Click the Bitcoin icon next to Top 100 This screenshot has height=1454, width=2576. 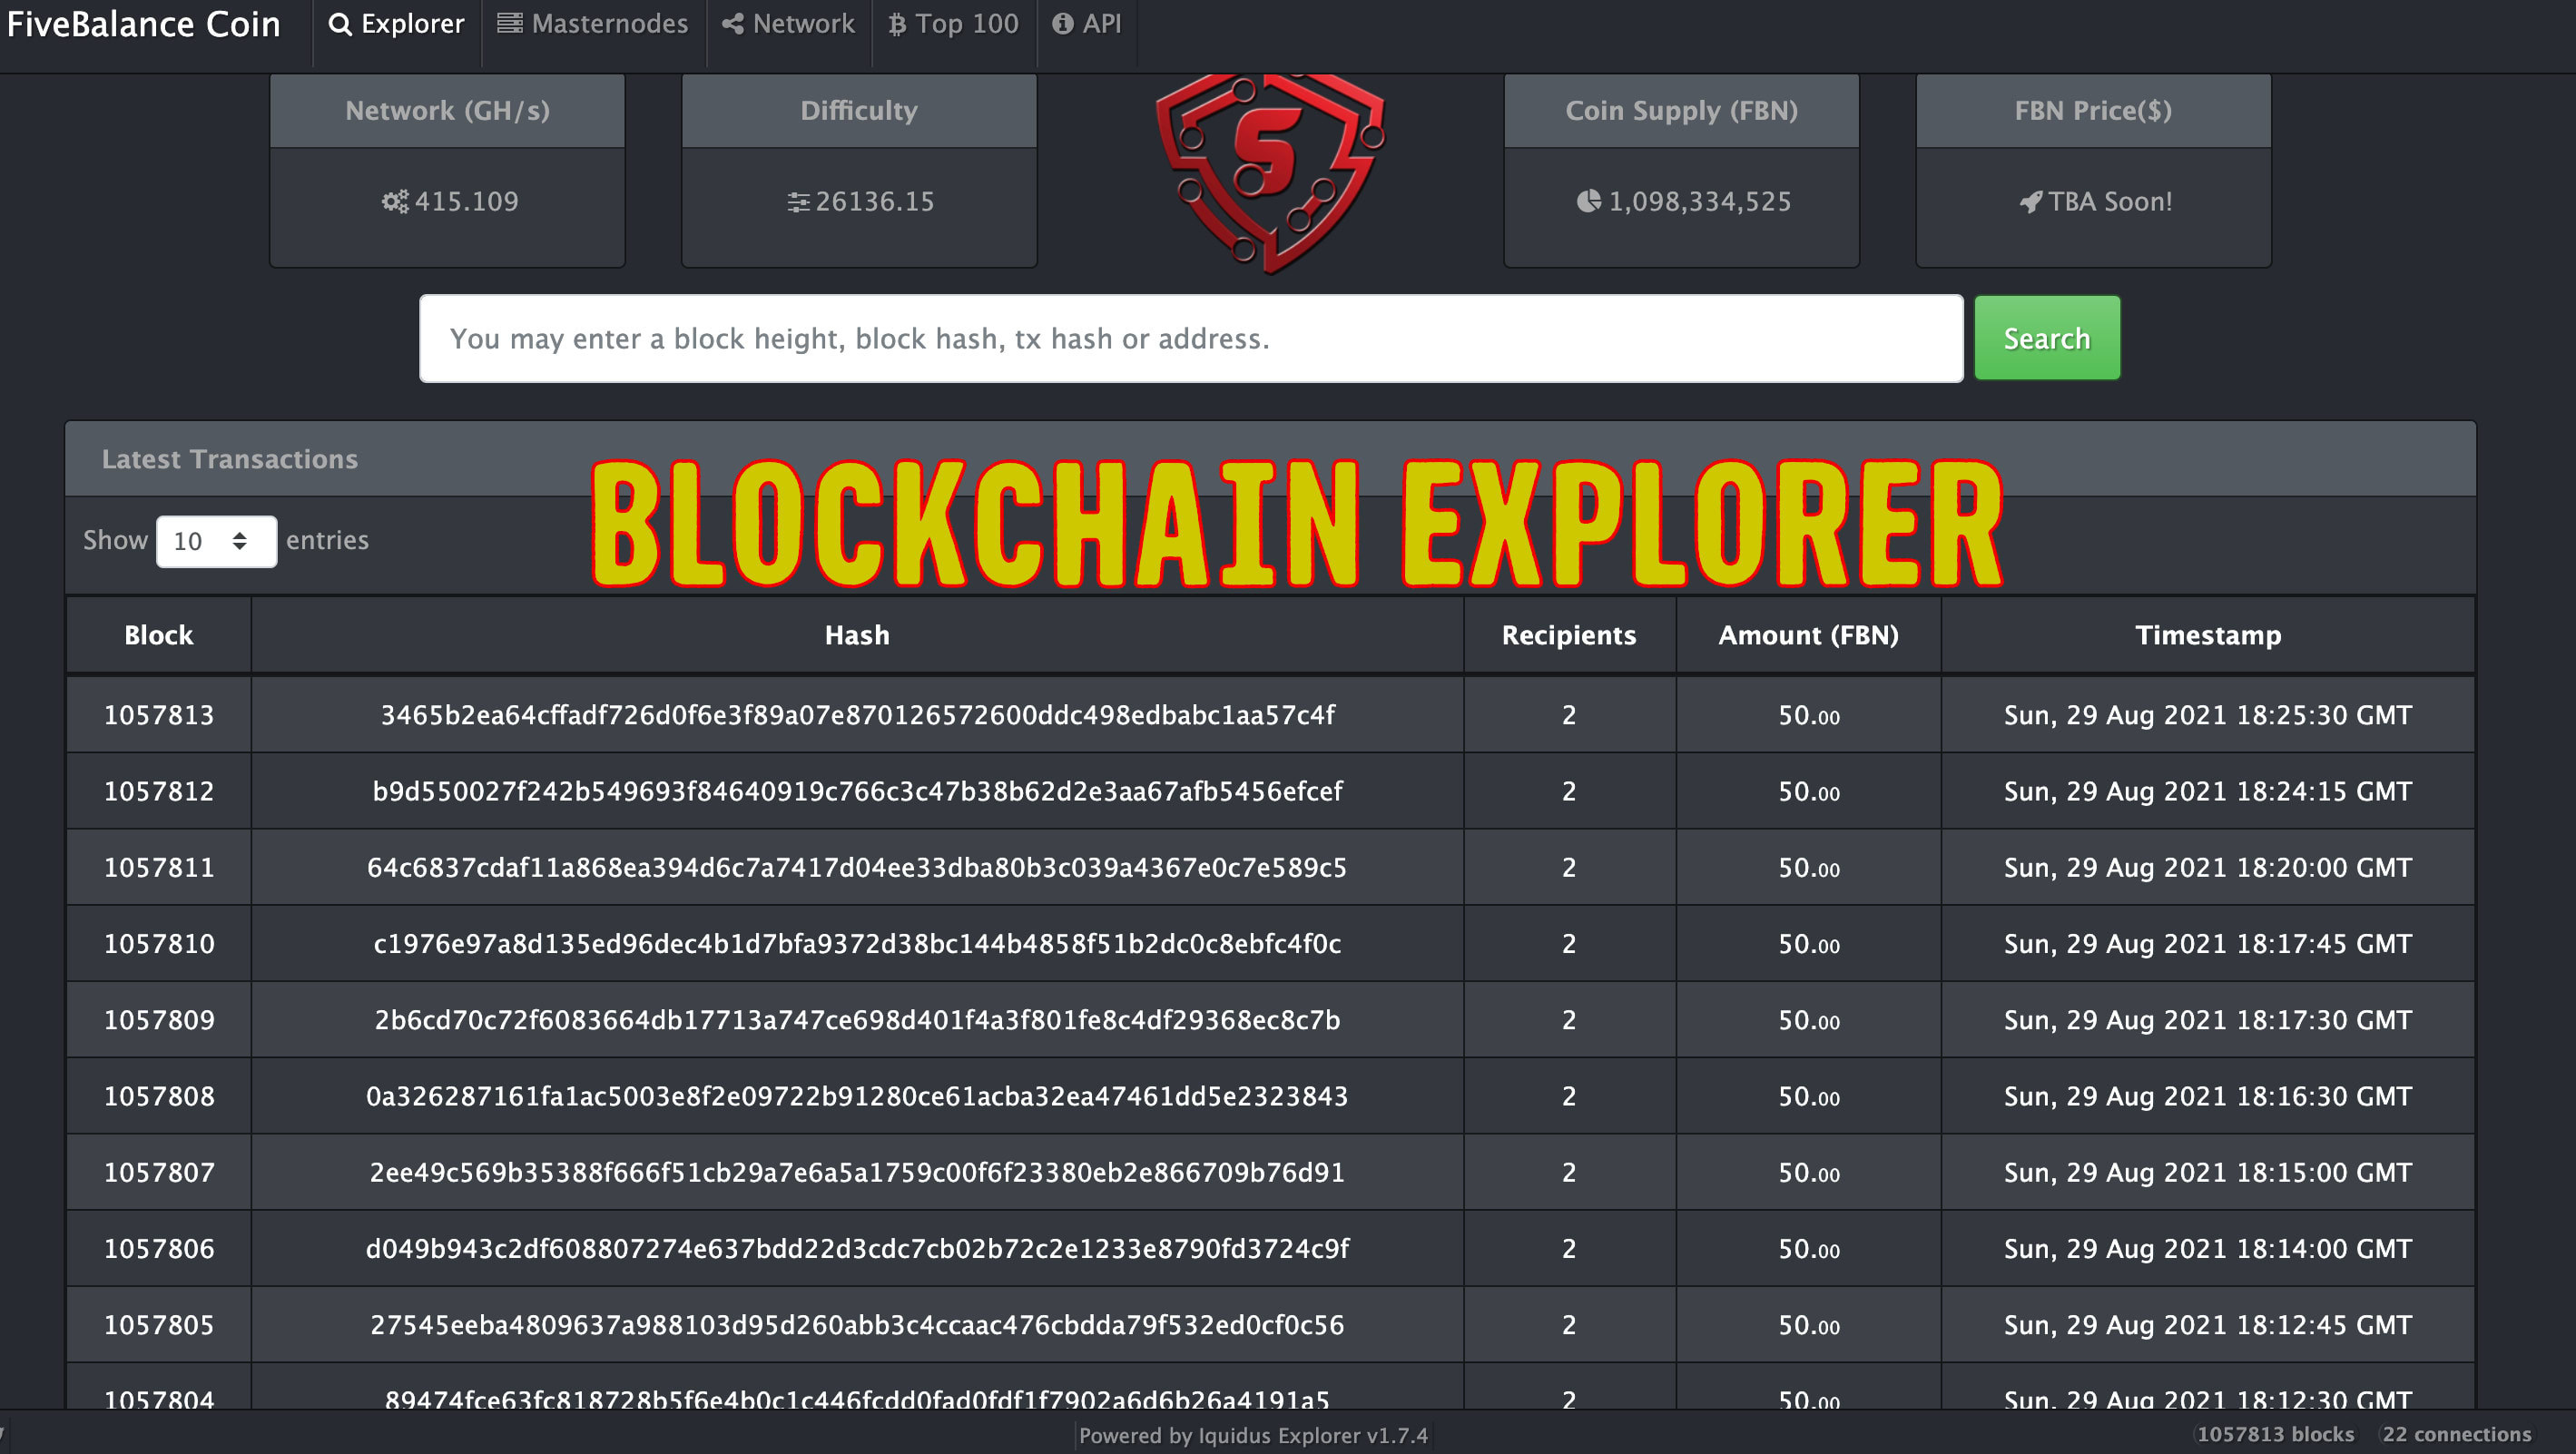(897, 23)
